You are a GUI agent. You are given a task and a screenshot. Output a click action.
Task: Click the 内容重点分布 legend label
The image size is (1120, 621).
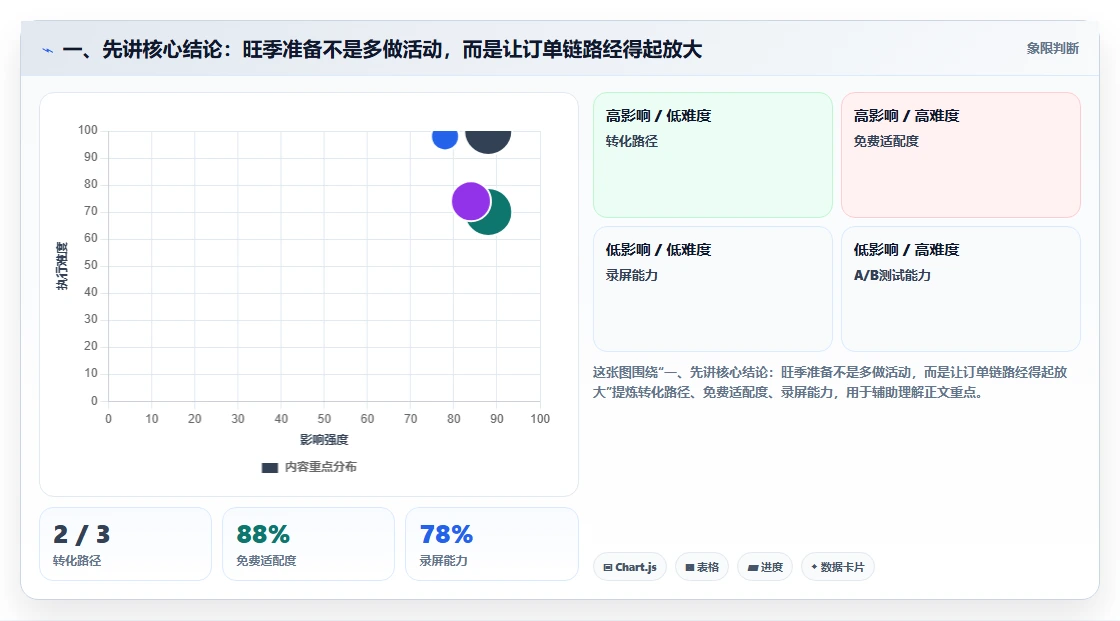(321, 467)
